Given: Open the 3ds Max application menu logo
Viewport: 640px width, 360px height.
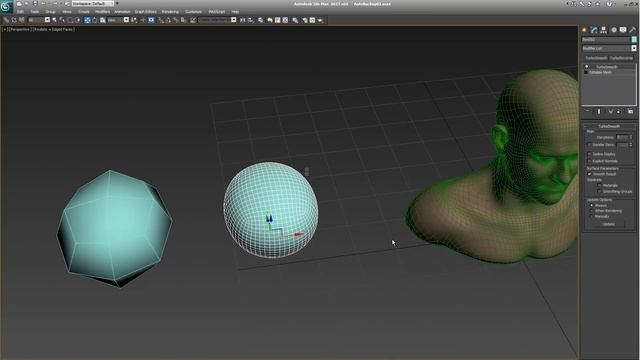Looking at the screenshot, I should [6, 7].
